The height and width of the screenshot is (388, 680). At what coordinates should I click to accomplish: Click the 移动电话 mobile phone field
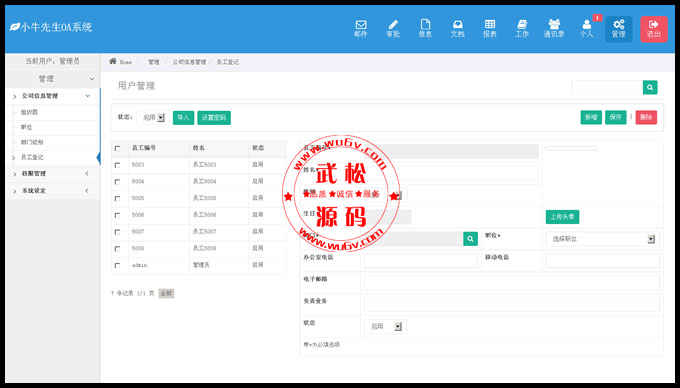(x=602, y=261)
